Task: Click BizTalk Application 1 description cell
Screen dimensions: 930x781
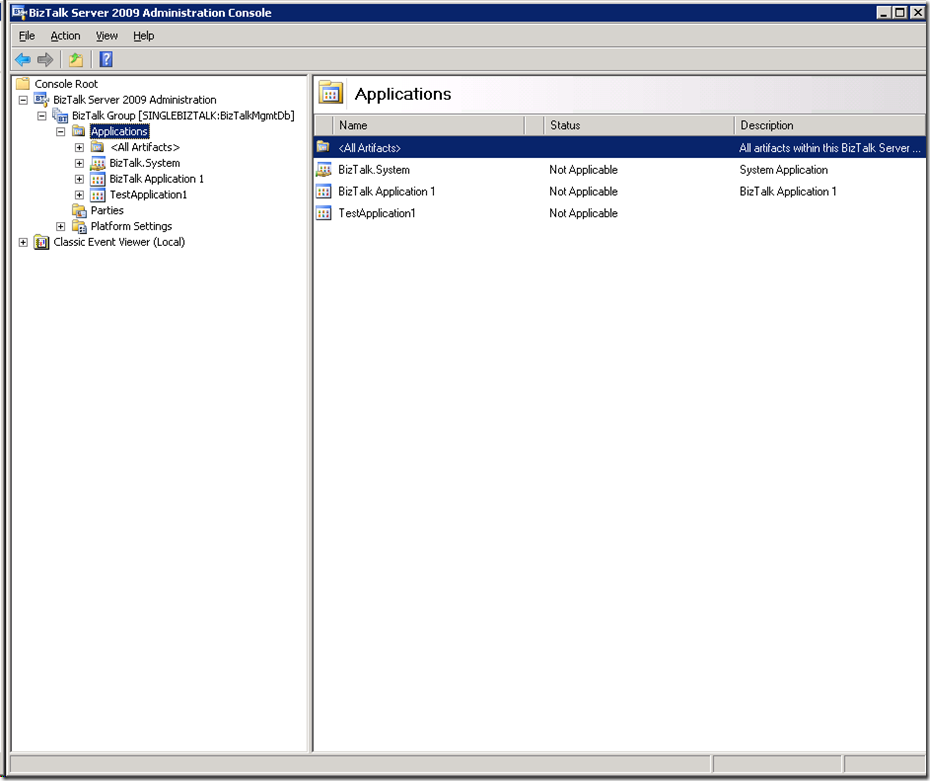Action: click(788, 191)
